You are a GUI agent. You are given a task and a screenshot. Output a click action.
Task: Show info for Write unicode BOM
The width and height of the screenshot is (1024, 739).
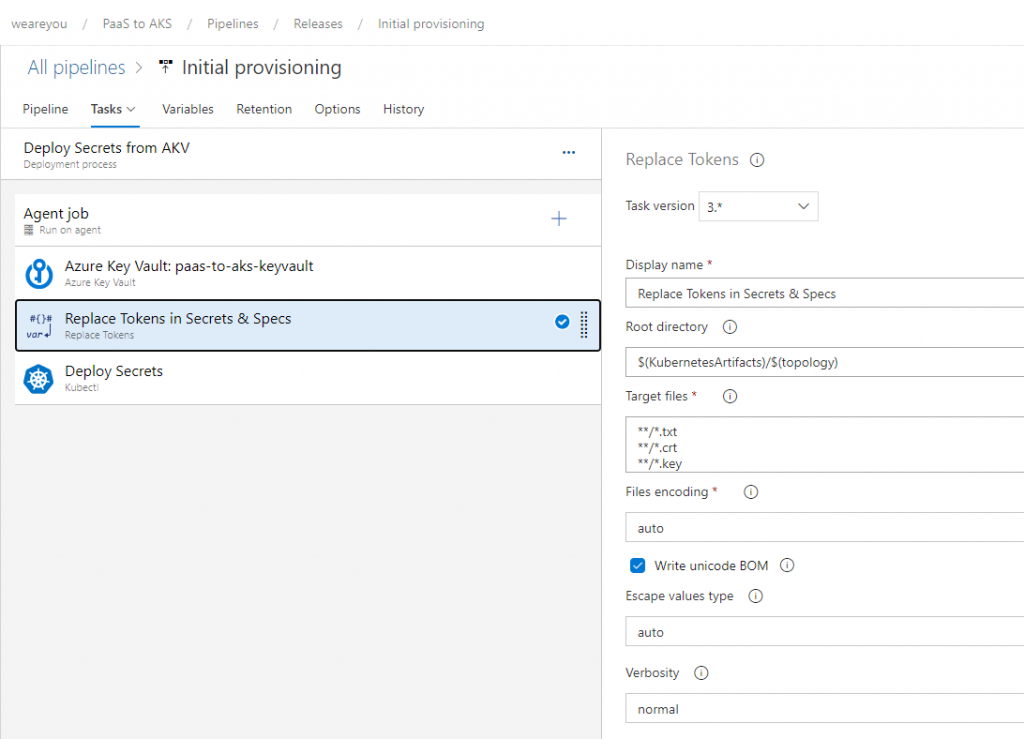click(x=787, y=565)
